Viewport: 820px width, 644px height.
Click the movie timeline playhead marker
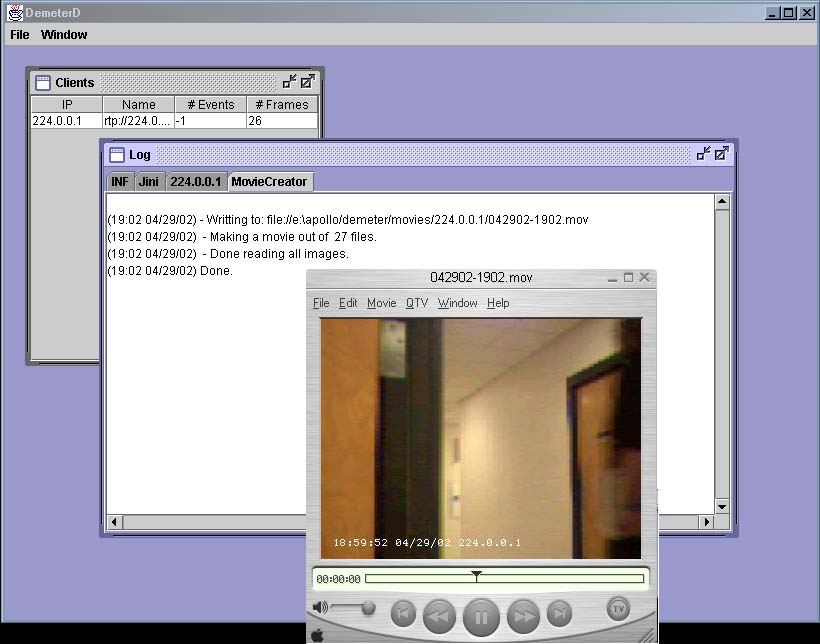476,575
